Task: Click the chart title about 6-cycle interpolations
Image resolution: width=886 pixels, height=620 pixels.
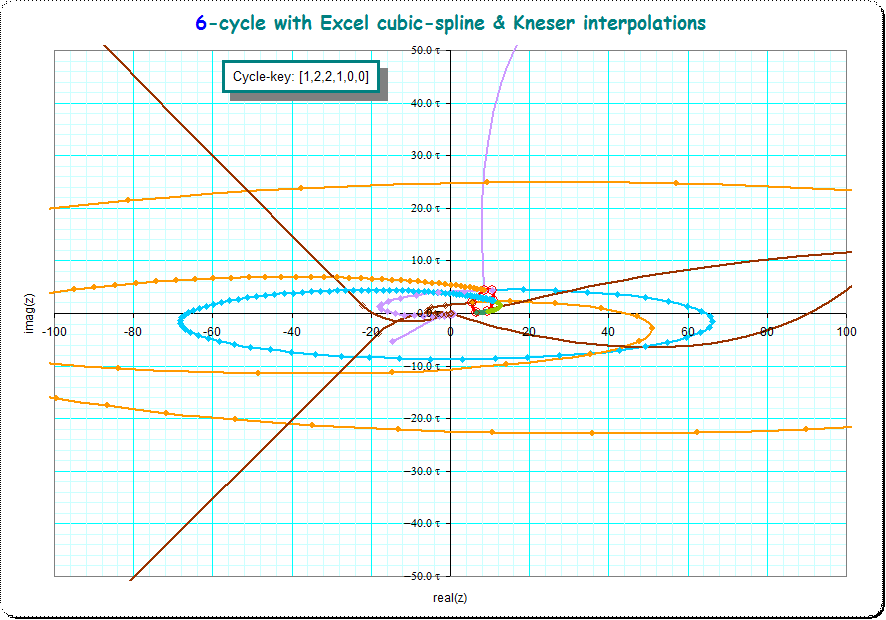Action: tap(450, 22)
